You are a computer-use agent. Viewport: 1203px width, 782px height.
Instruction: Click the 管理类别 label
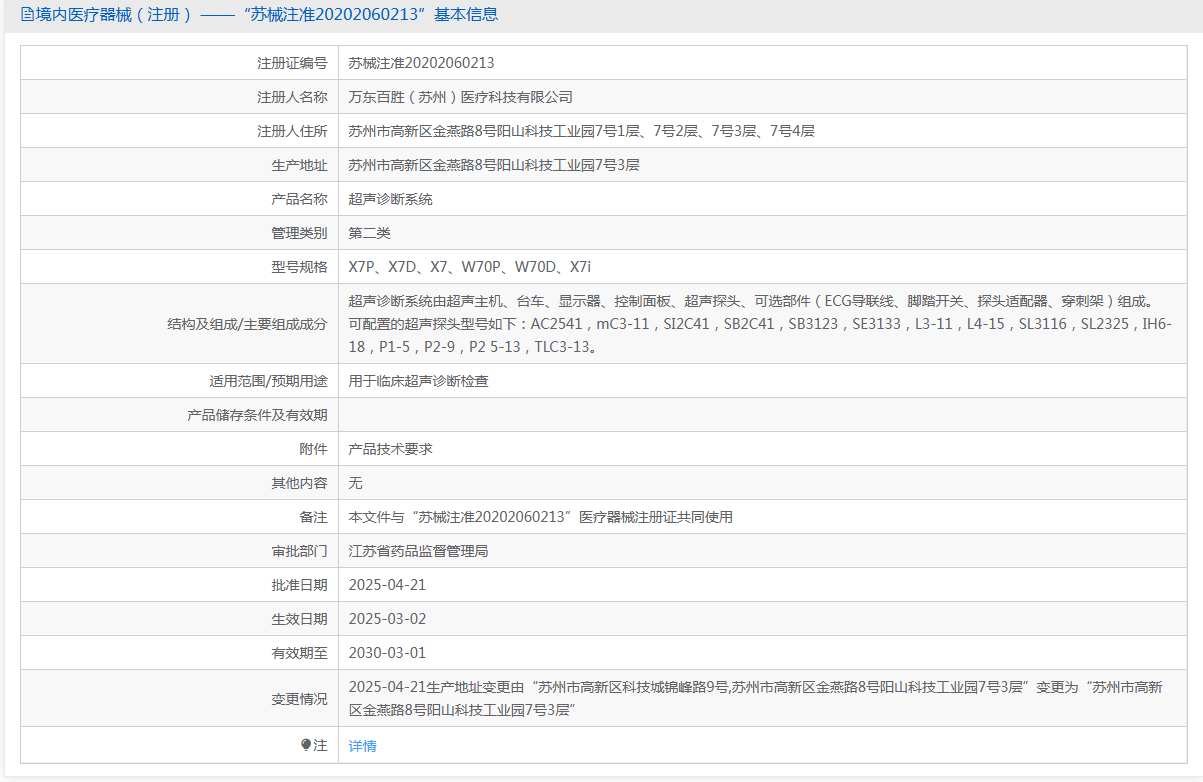click(x=299, y=233)
